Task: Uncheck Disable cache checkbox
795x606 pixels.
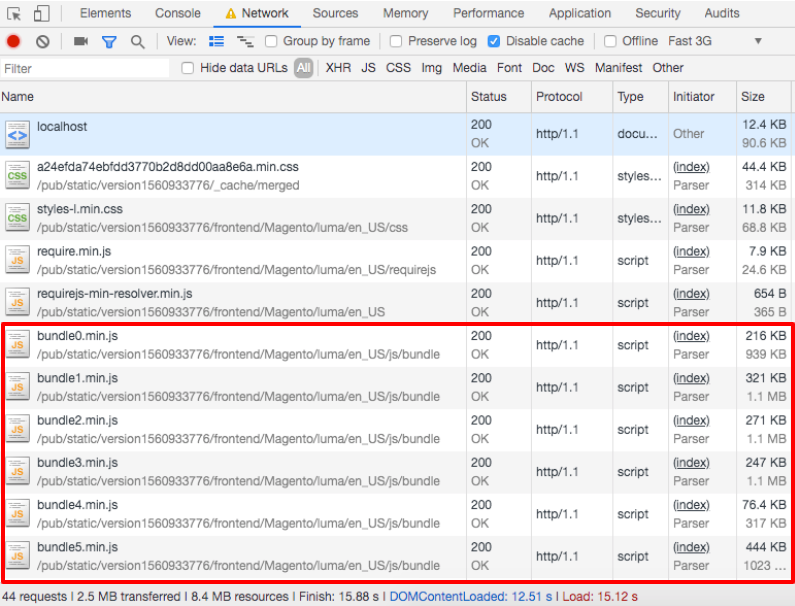Action: coord(494,41)
